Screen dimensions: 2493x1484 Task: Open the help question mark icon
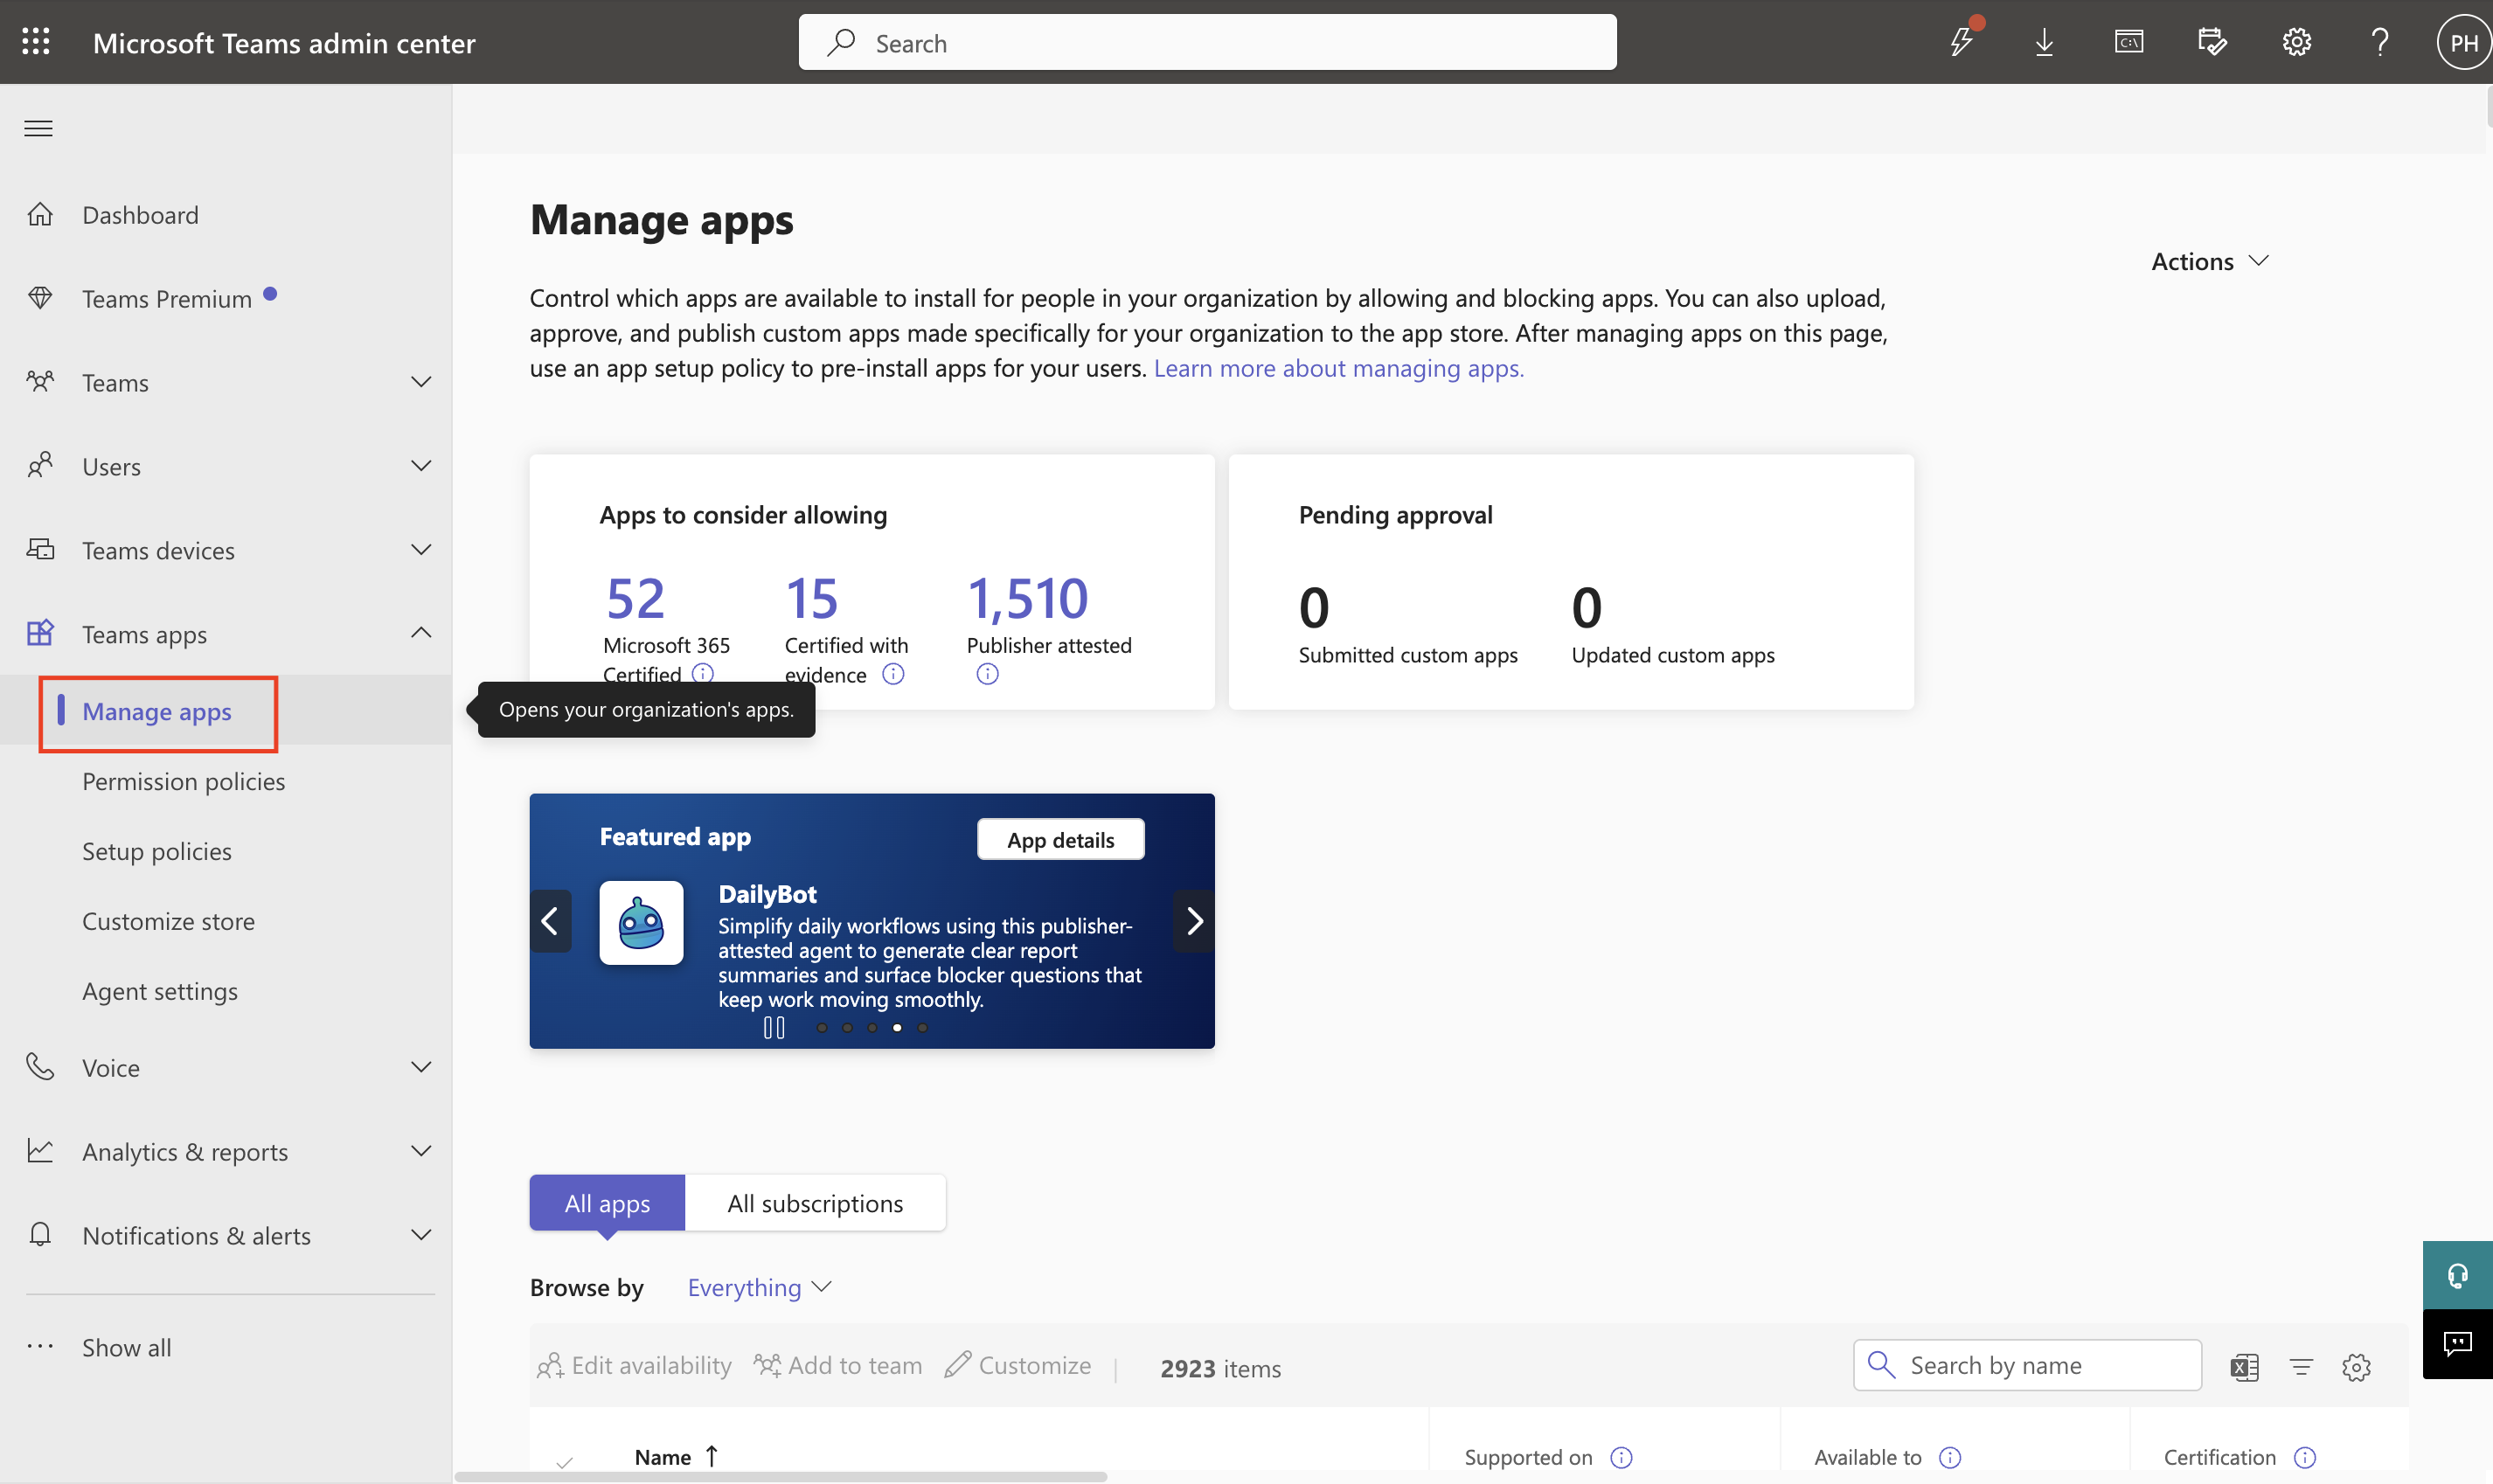coord(2380,42)
